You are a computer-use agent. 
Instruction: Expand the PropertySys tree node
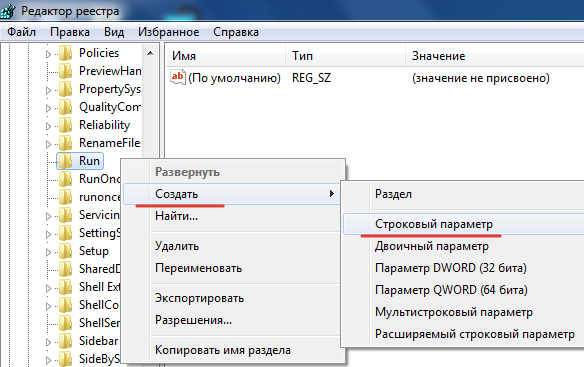(x=48, y=90)
